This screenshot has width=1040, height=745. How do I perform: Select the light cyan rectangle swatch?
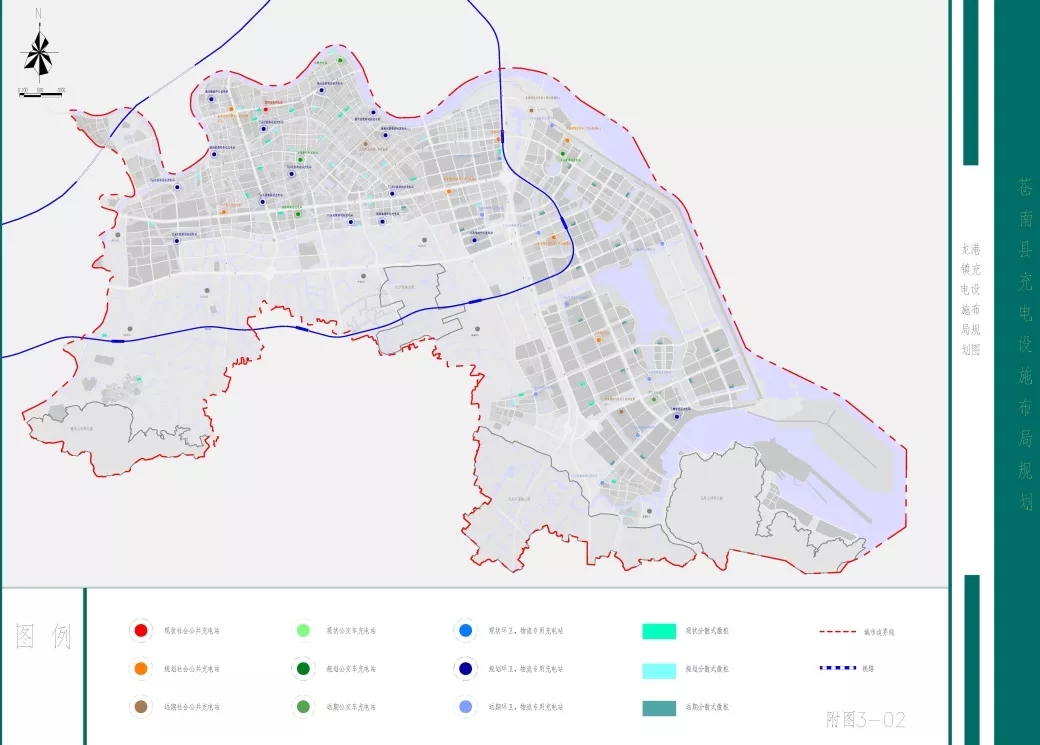point(659,669)
